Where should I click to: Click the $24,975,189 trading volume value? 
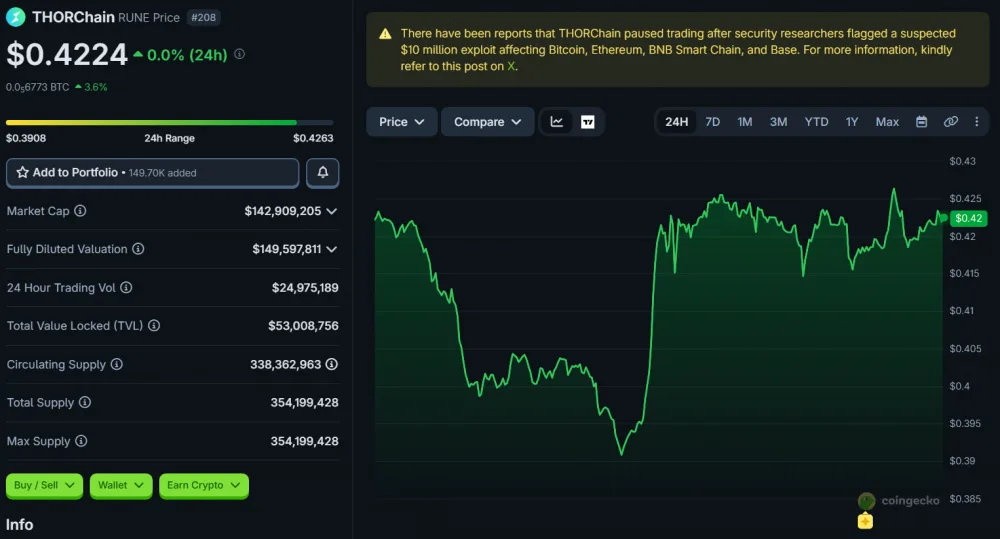pos(305,288)
